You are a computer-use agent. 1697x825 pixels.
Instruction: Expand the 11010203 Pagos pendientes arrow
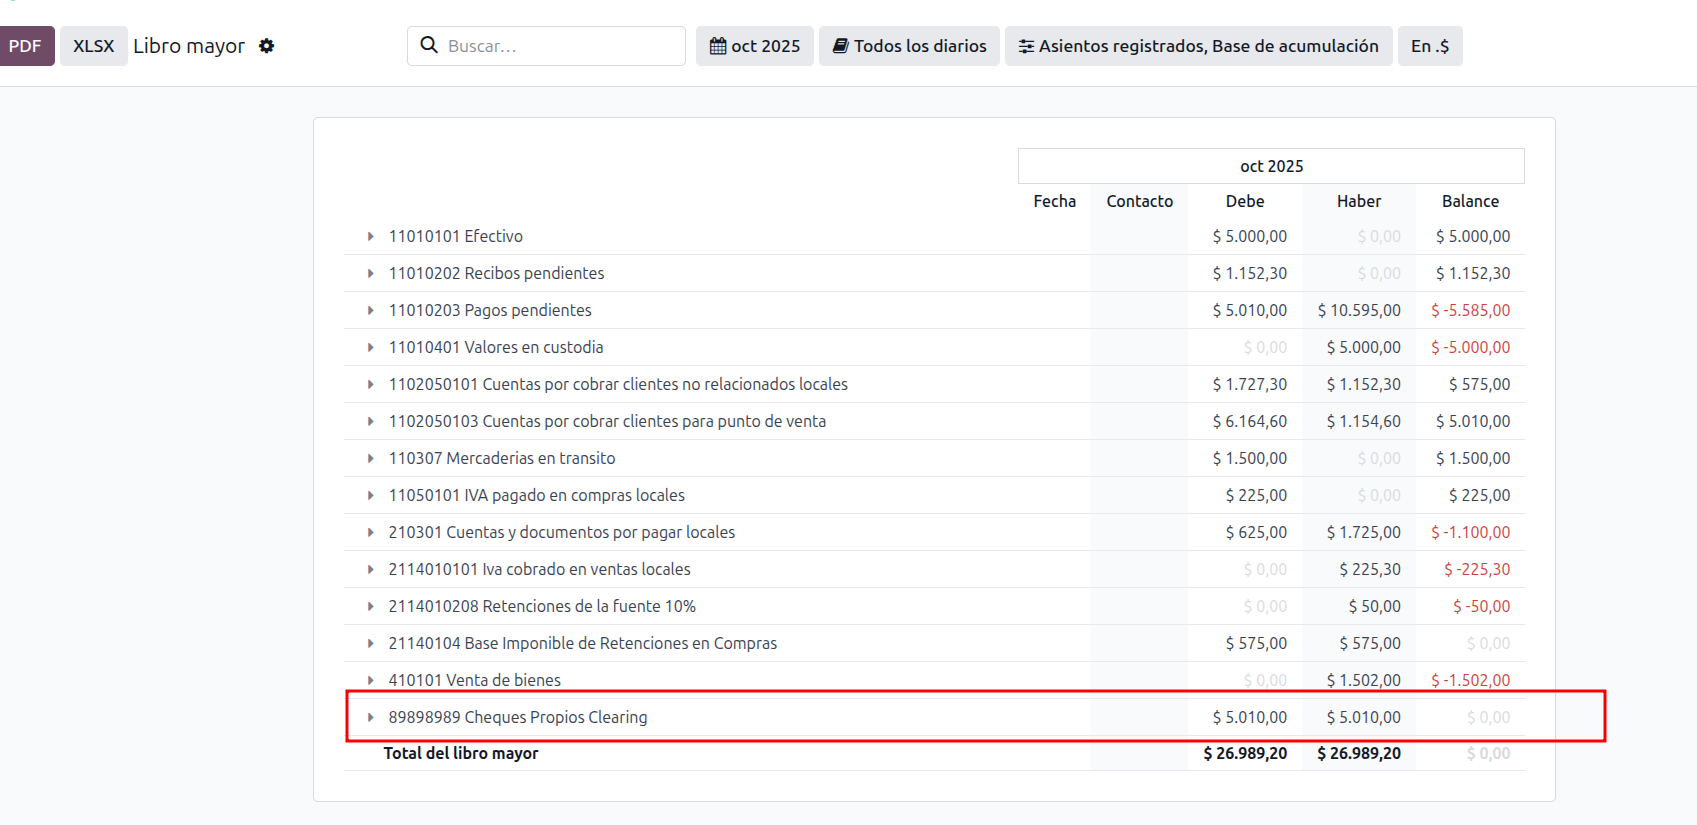click(370, 311)
